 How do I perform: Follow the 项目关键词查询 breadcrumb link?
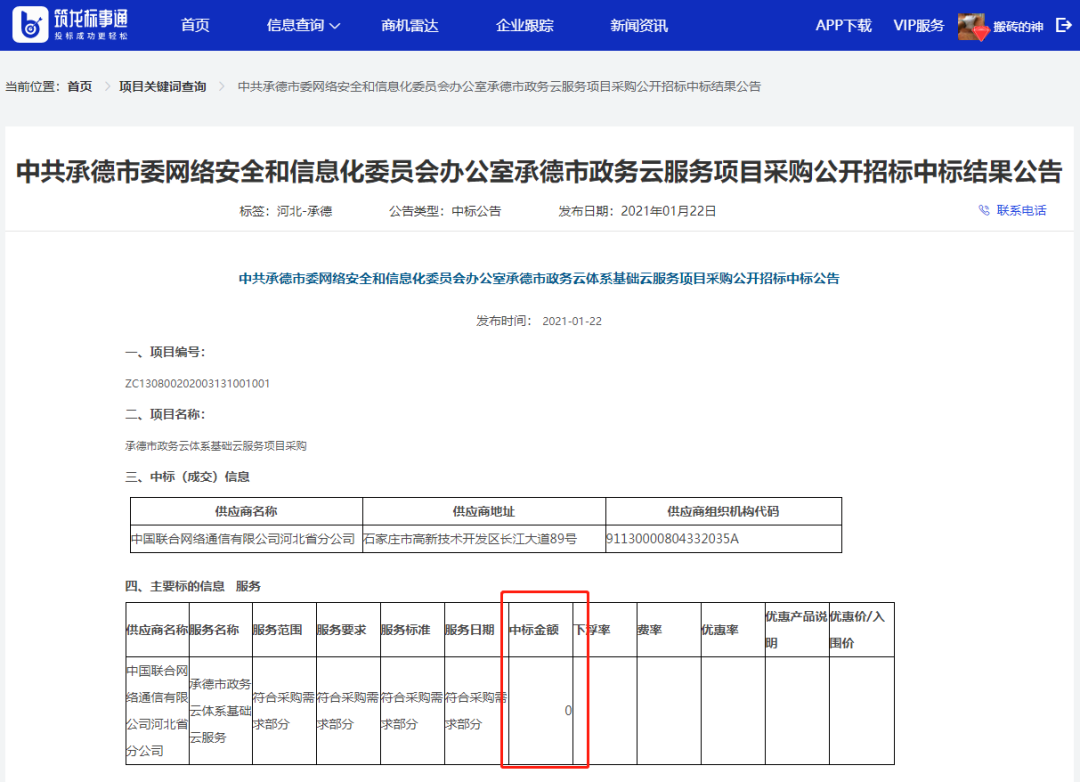coord(163,86)
